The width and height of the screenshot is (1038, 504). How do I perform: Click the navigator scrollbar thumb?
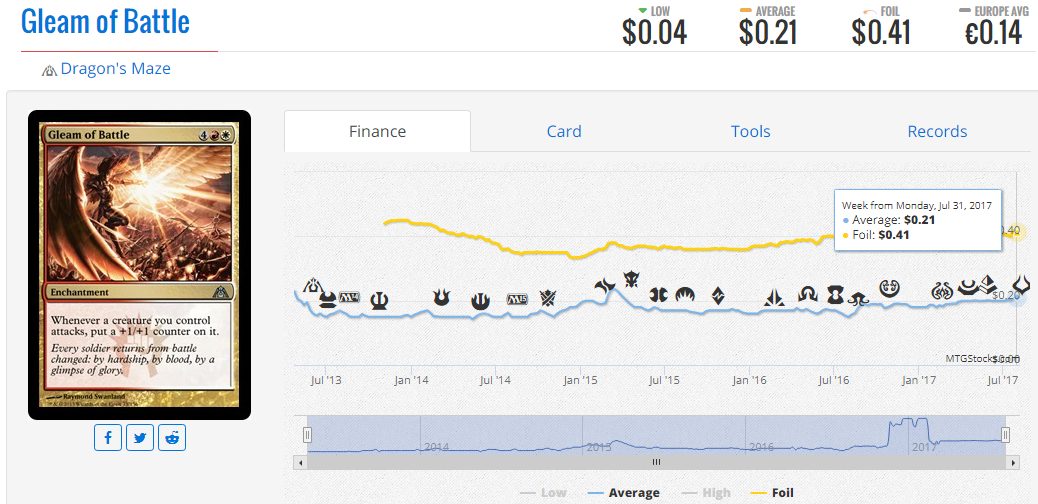coord(656,462)
